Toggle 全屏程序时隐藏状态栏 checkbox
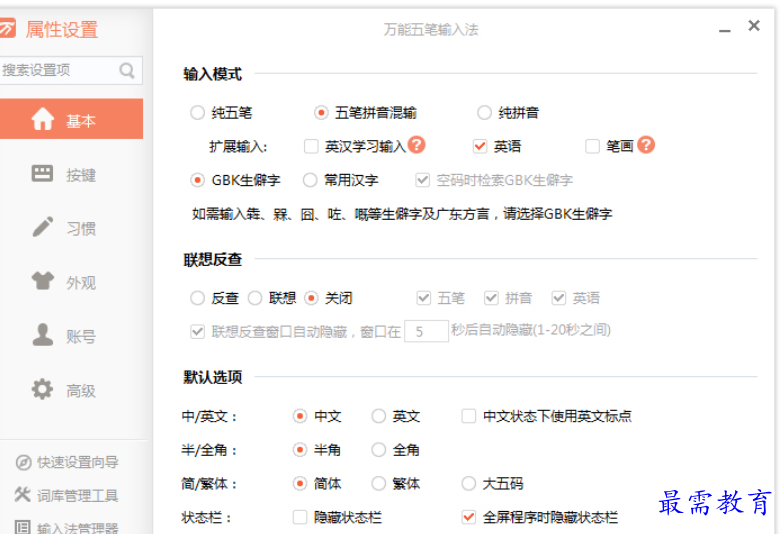 [469, 517]
